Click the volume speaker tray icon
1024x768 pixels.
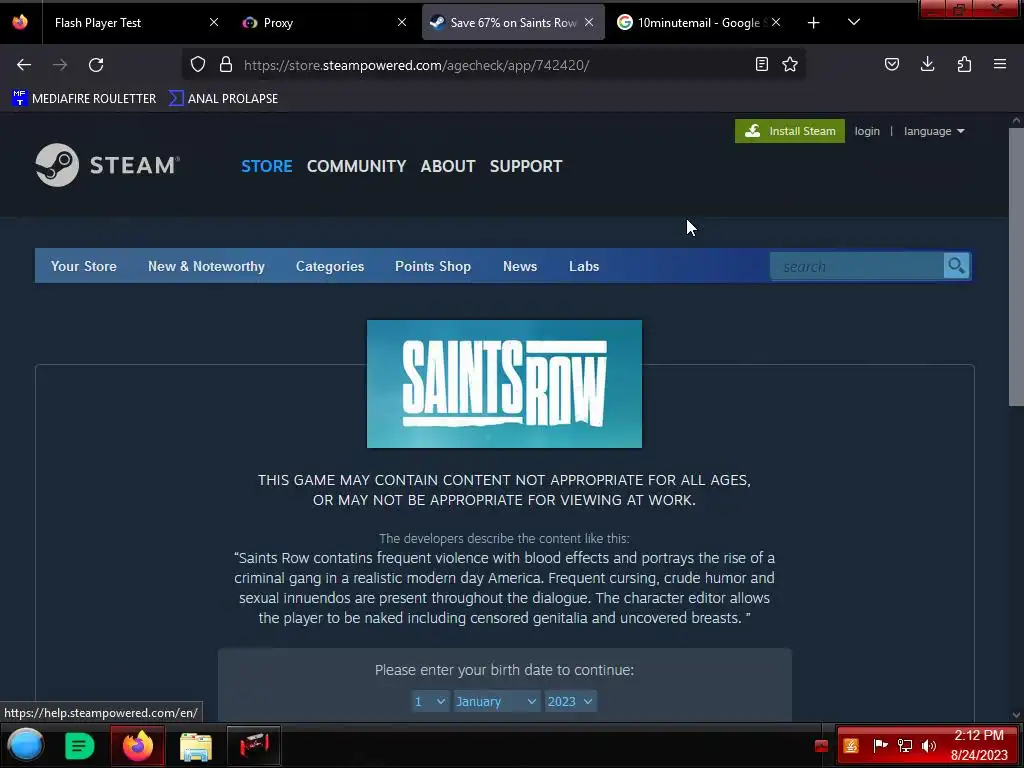(x=929, y=746)
